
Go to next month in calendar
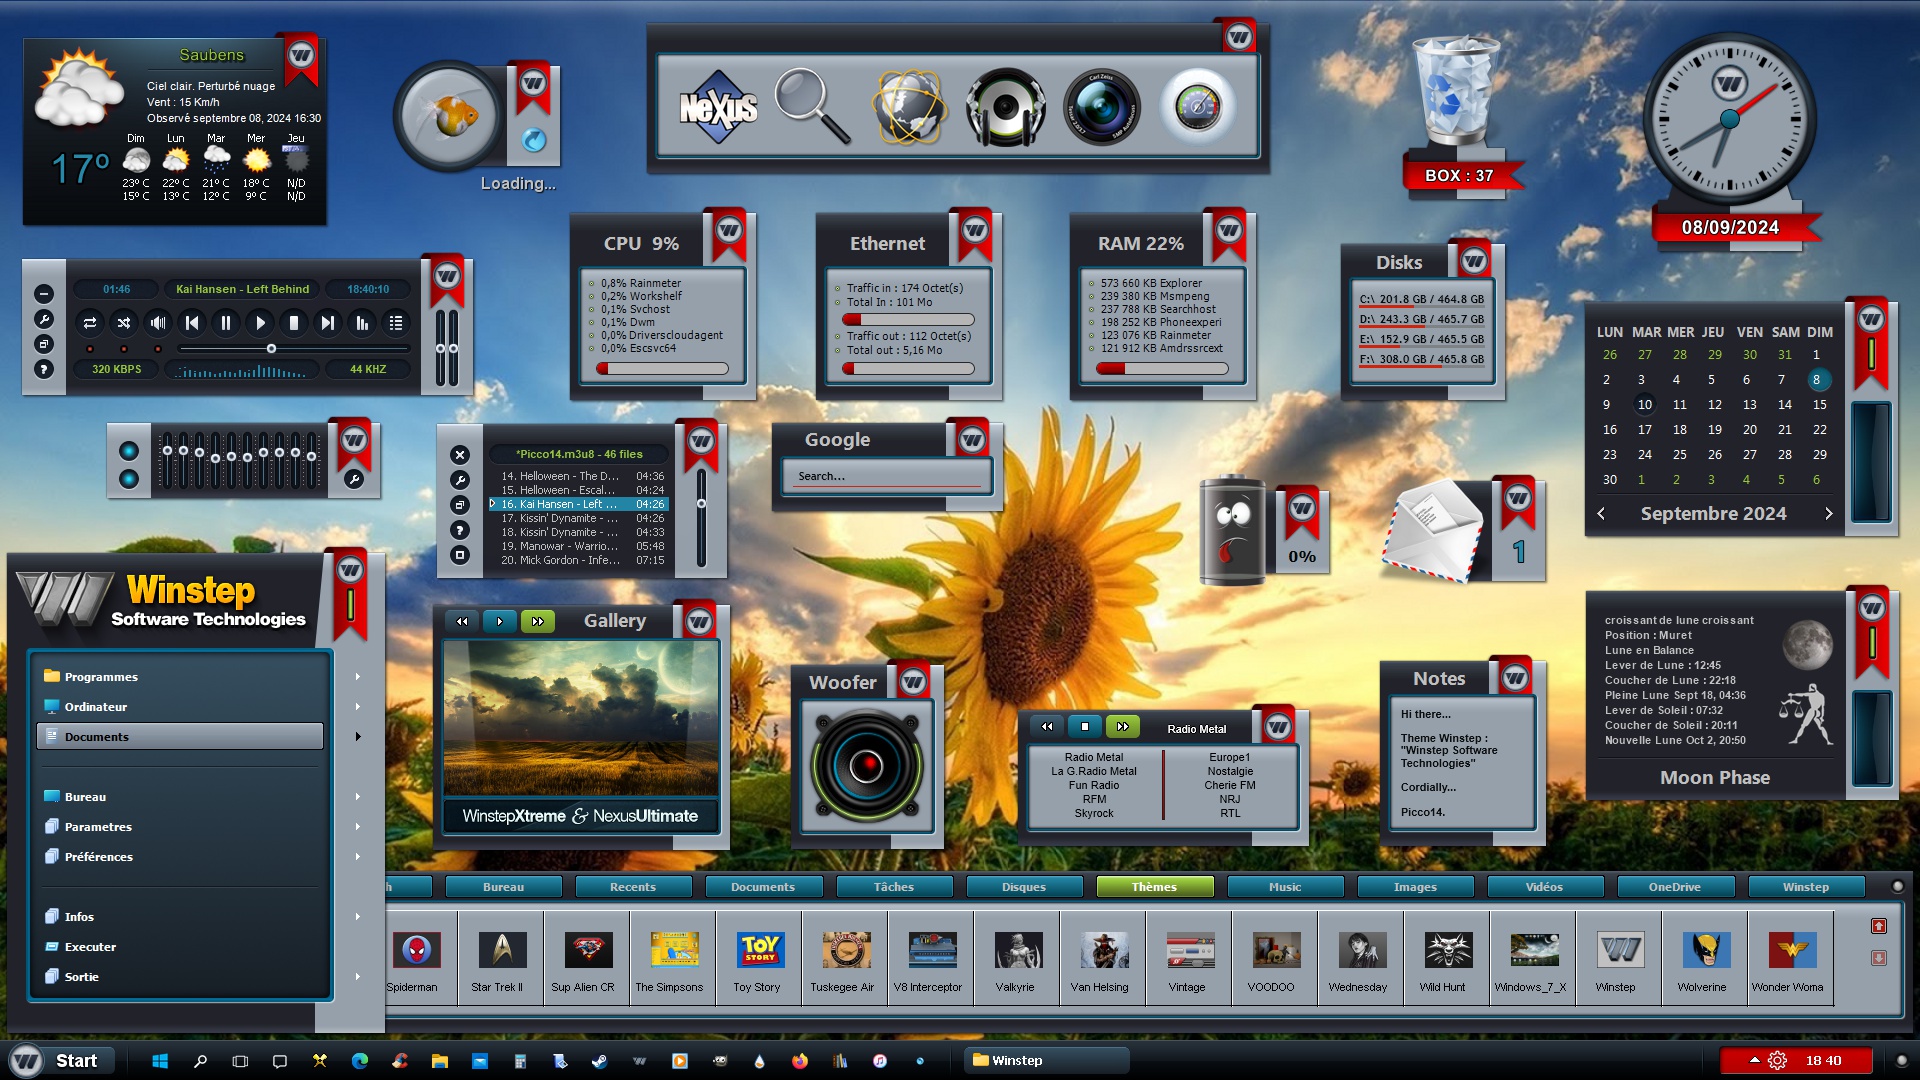tap(1829, 514)
